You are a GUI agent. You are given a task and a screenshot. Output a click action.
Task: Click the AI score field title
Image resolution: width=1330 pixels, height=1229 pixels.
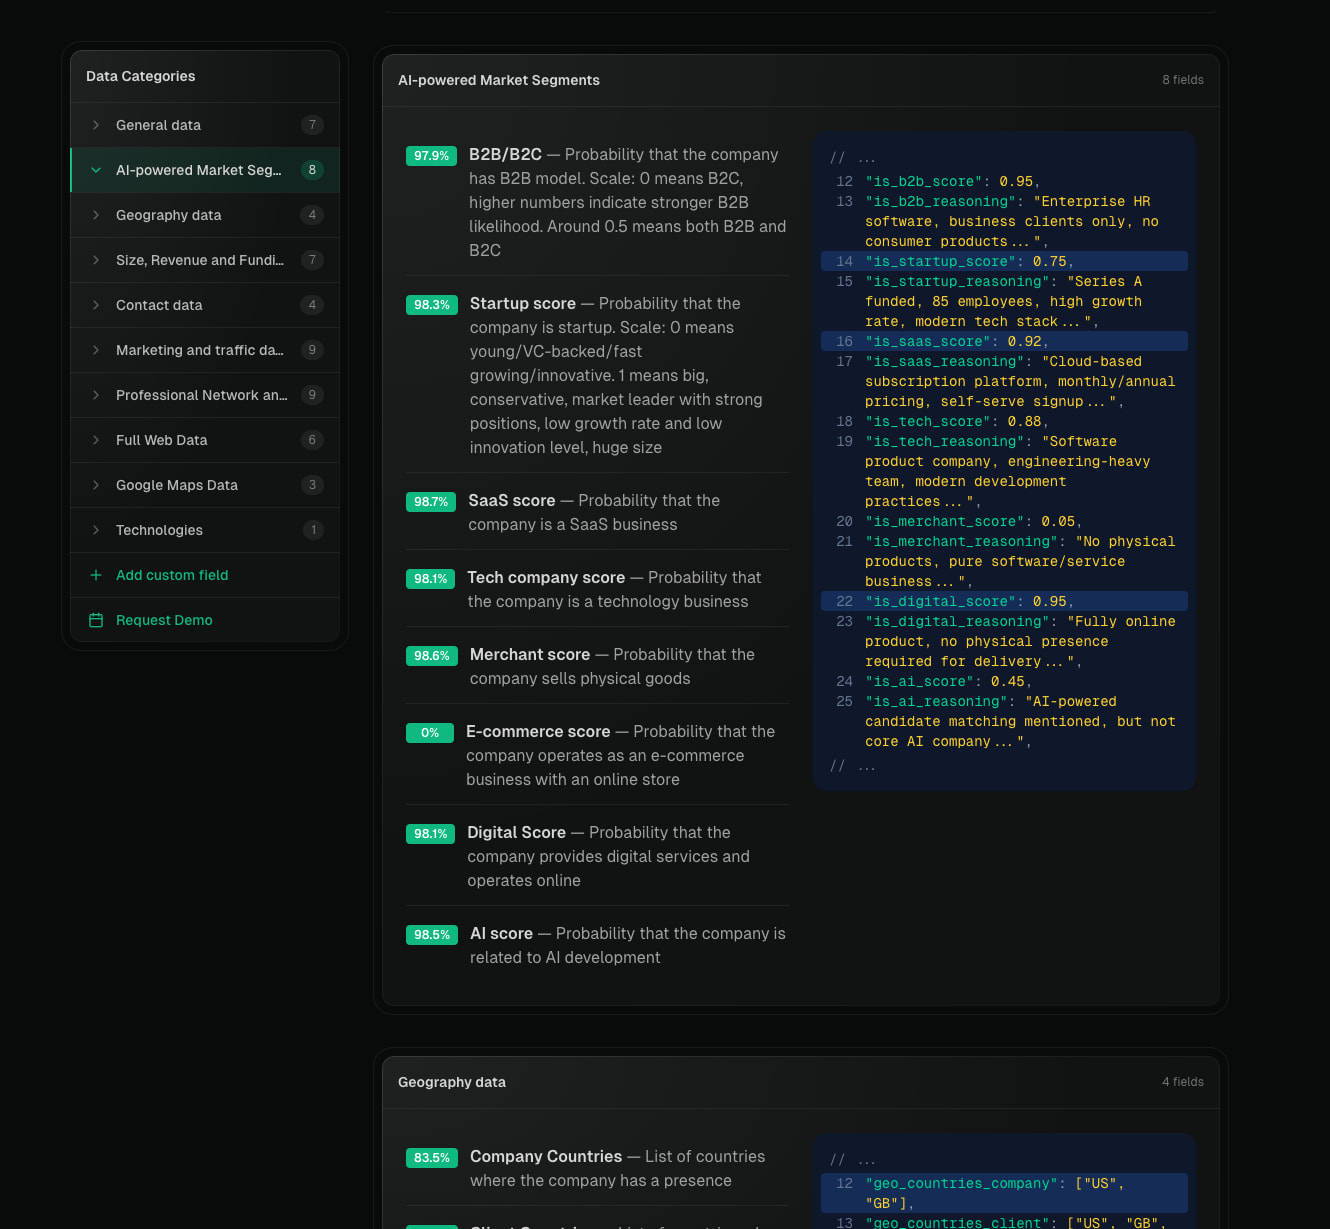[501, 933]
